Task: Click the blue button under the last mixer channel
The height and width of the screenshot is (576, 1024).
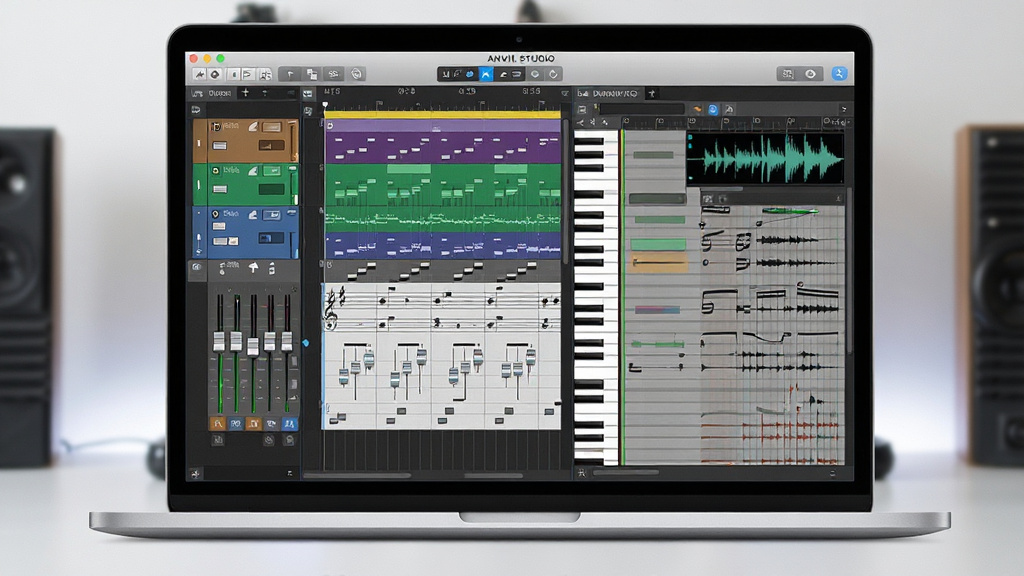Action: pyautogui.click(x=289, y=424)
